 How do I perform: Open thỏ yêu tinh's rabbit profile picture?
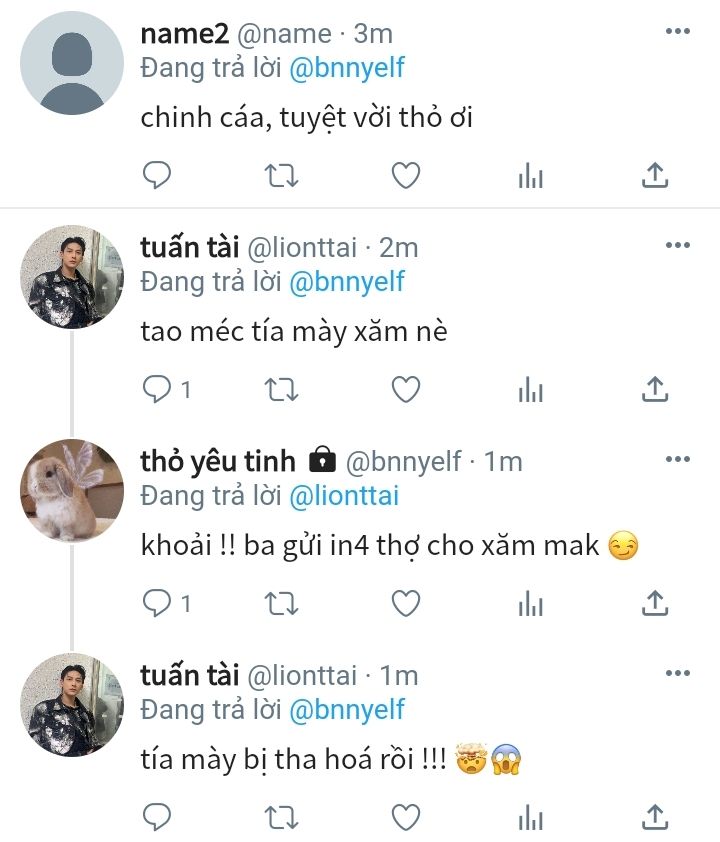(x=72, y=490)
